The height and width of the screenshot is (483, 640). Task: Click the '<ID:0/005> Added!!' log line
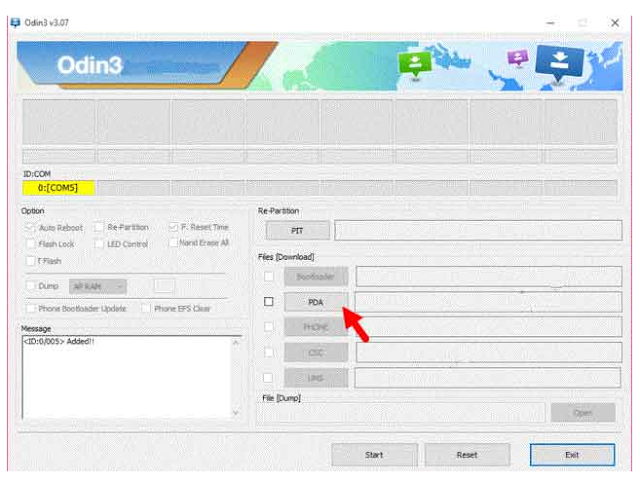coord(59,341)
